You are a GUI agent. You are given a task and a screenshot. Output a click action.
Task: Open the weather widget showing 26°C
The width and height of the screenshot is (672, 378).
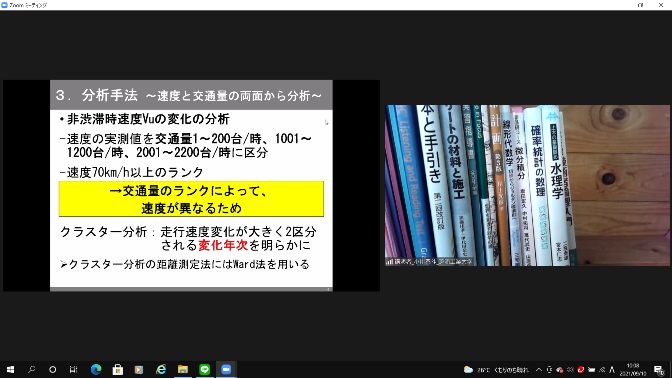click(x=496, y=369)
